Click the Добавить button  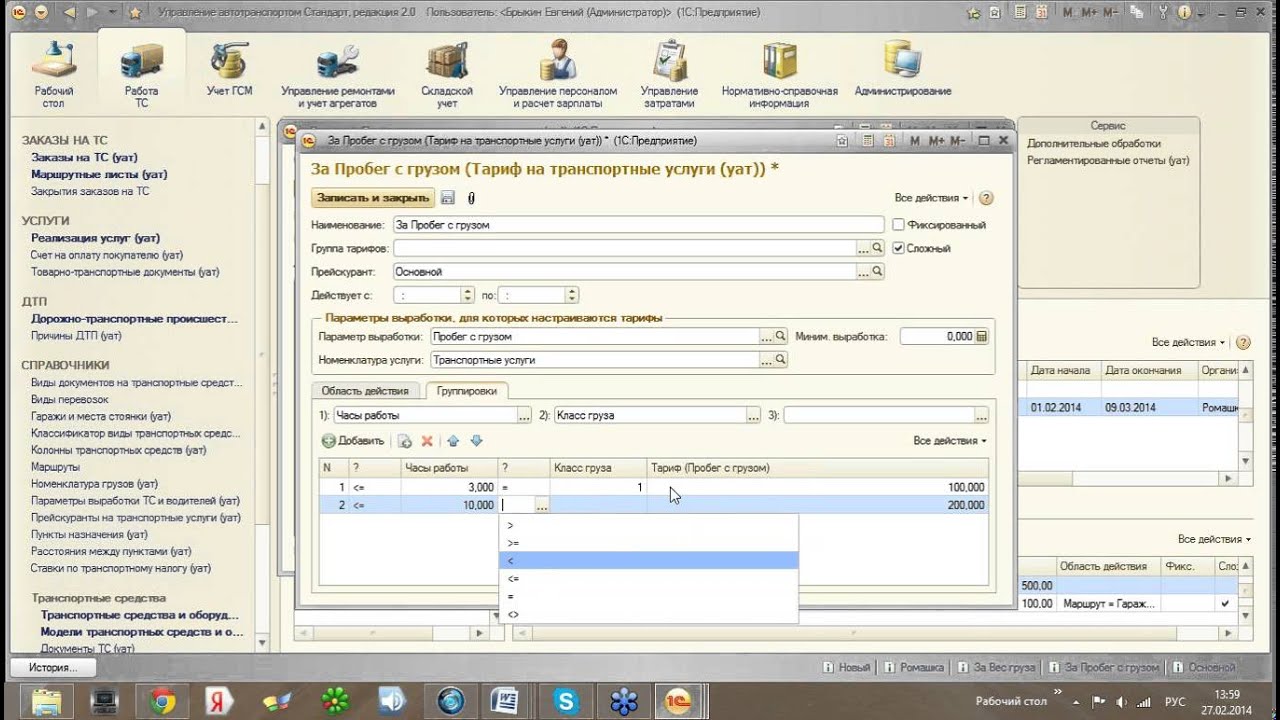point(353,441)
